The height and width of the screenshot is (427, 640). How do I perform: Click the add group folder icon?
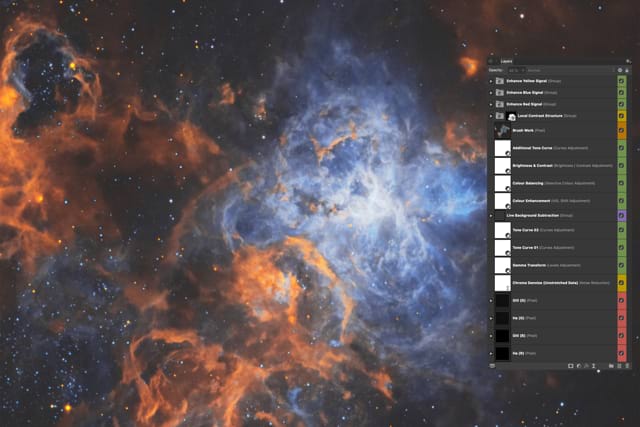click(x=610, y=366)
